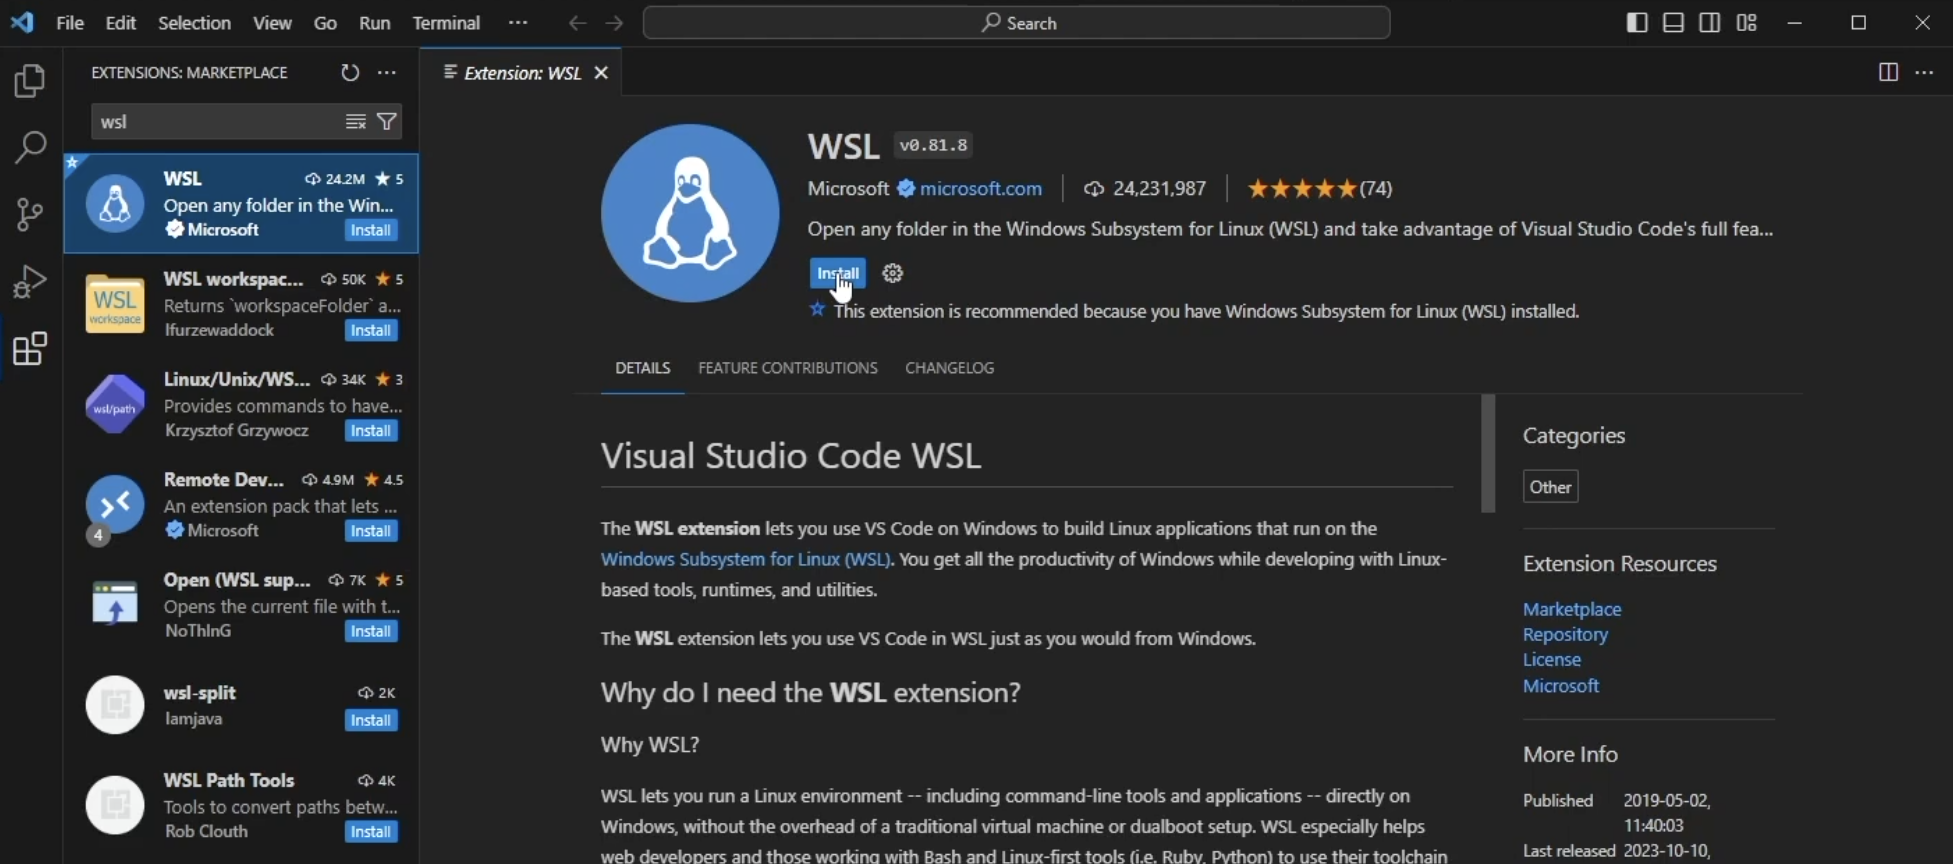Open Windows Subsystem for Linux (WSL) link
Viewport: 1953px width, 864px height.
pos(746,560)
